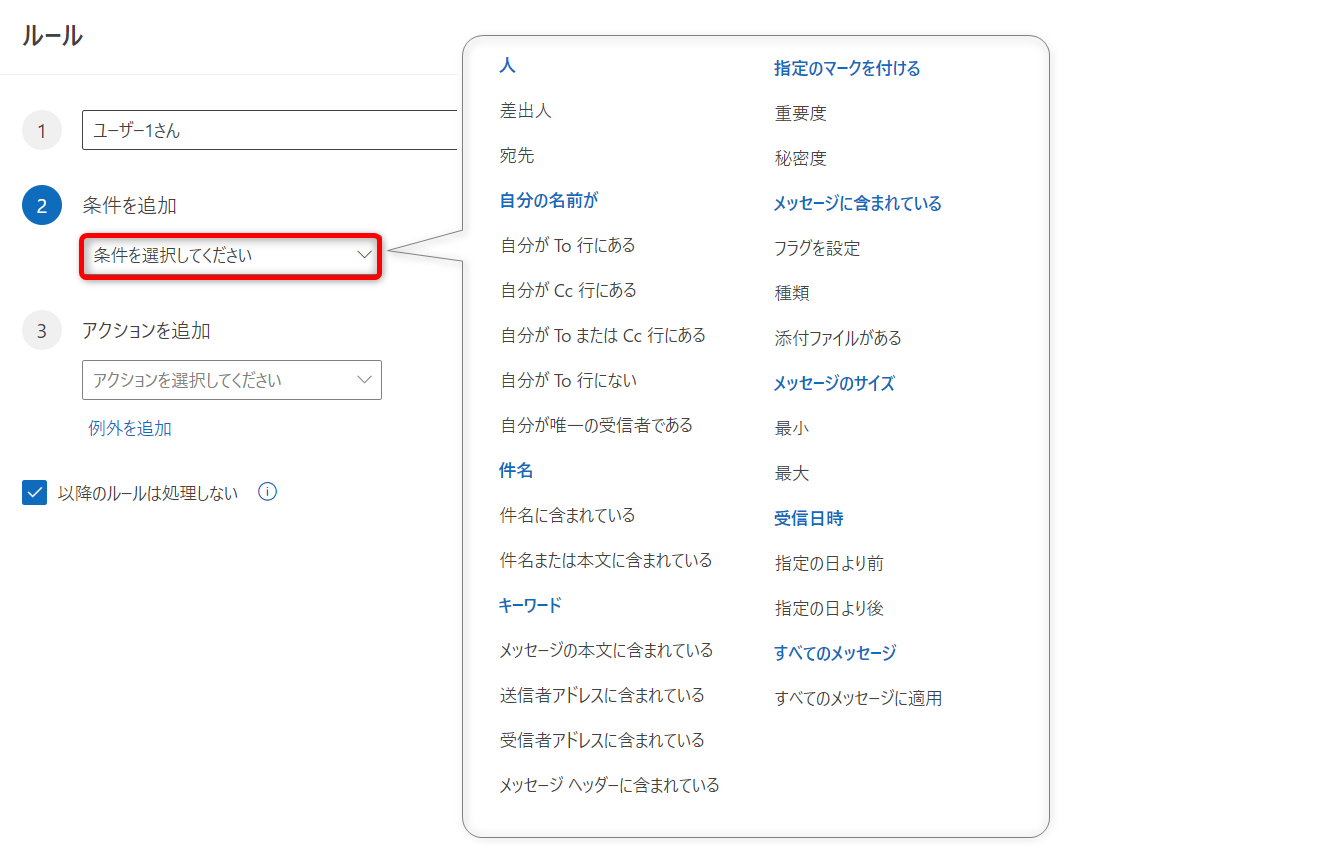Click the info icon beside 以降のルールは処理しない
The image size is (1344, 848).
267,492
